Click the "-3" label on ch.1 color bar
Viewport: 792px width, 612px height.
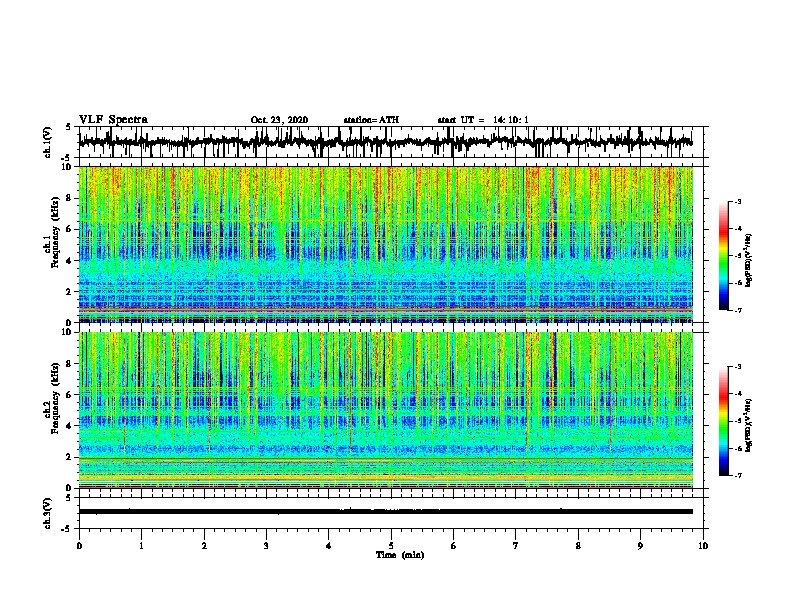(x=738, y=201)
